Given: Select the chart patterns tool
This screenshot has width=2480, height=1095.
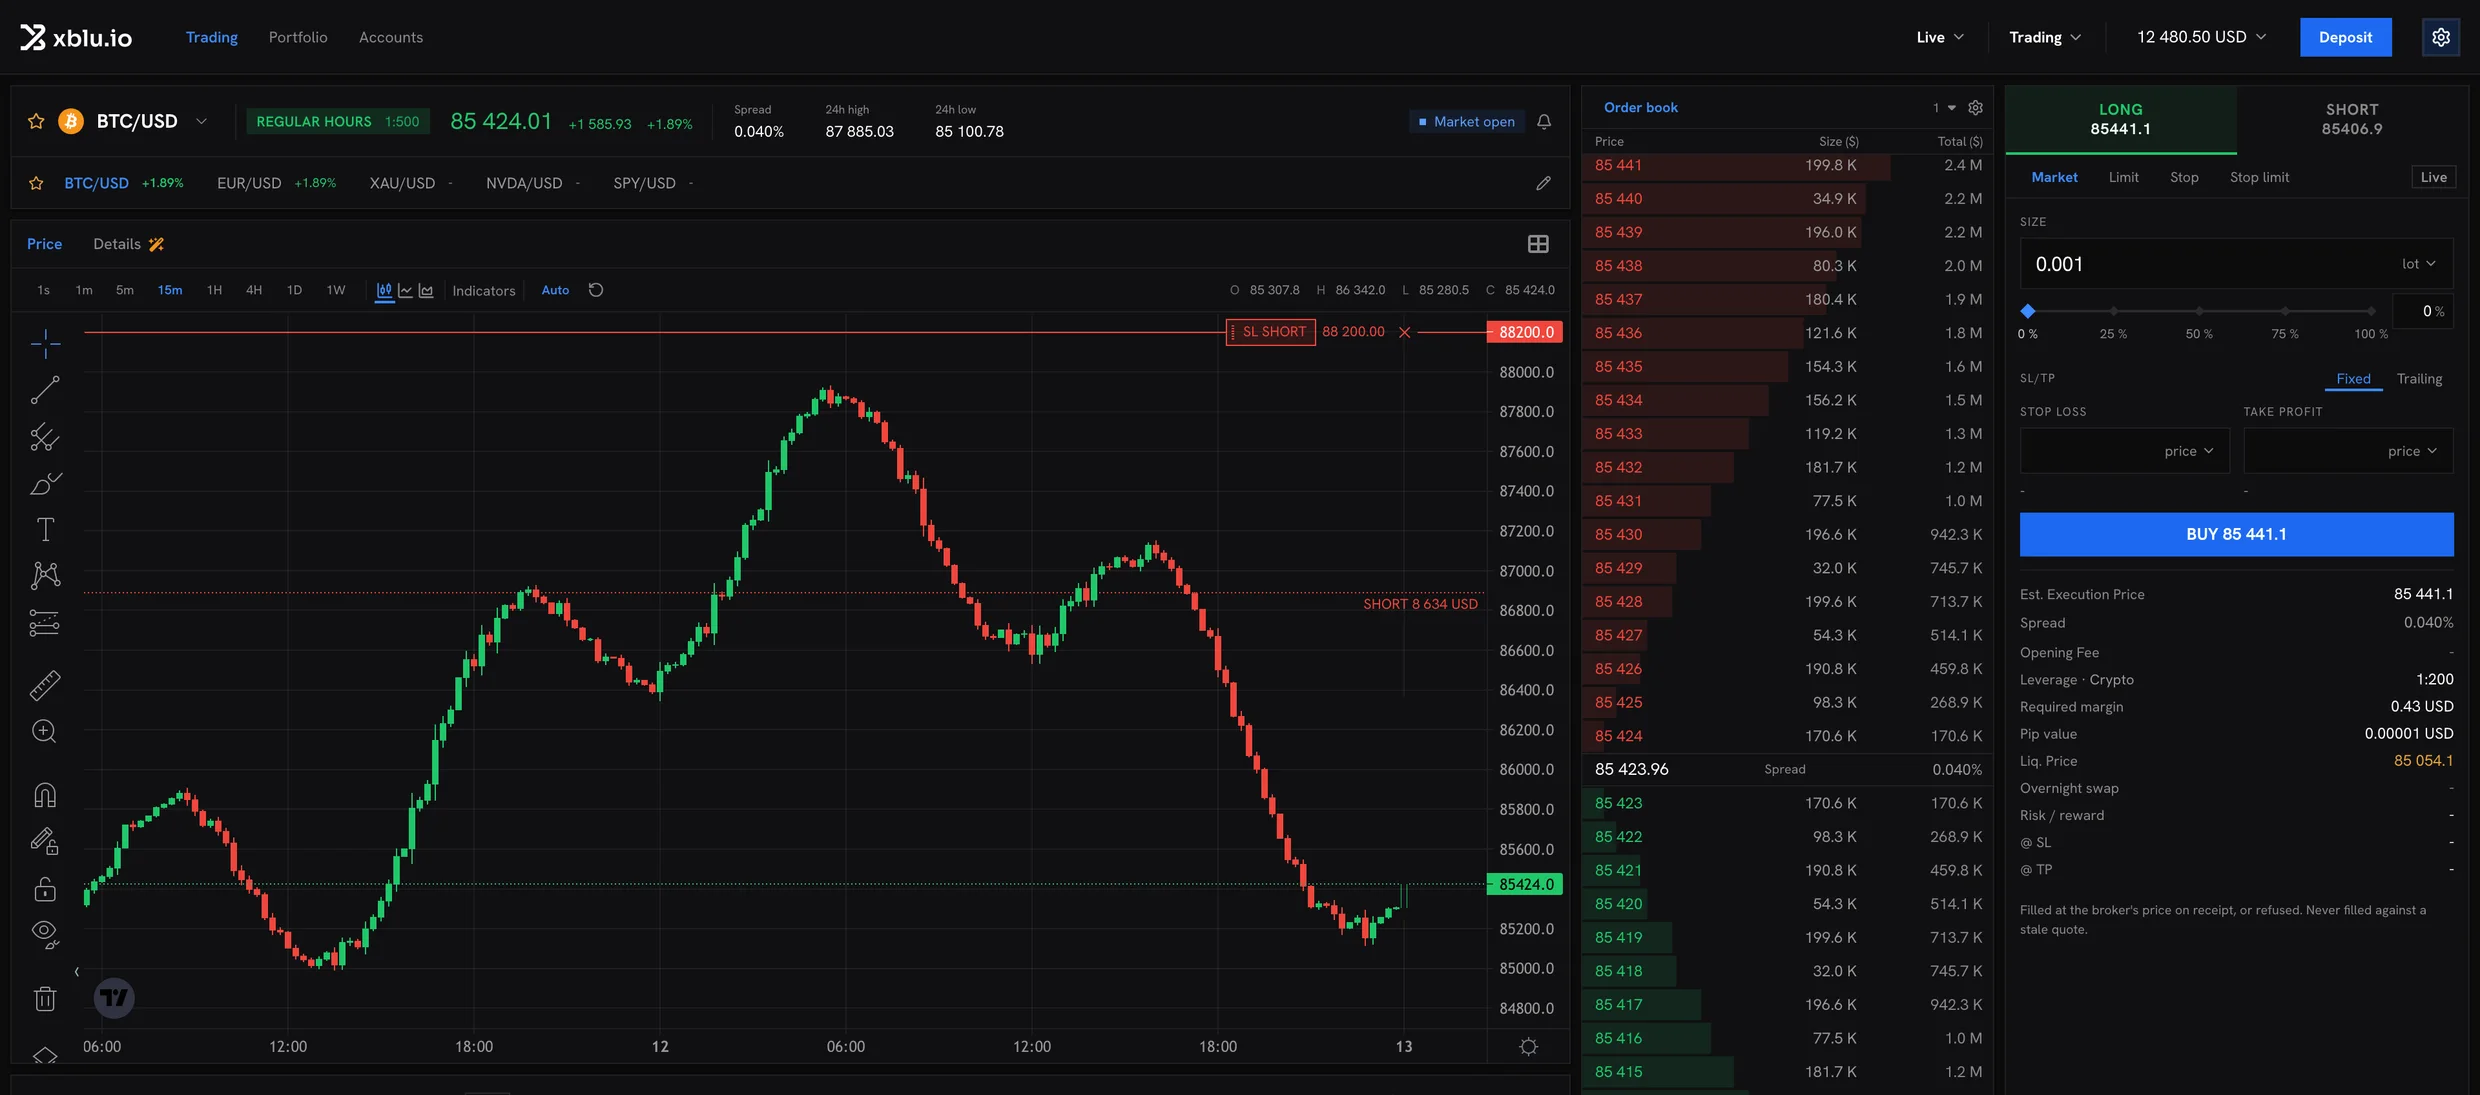Looking at the screenshot, I should point(45,575).
